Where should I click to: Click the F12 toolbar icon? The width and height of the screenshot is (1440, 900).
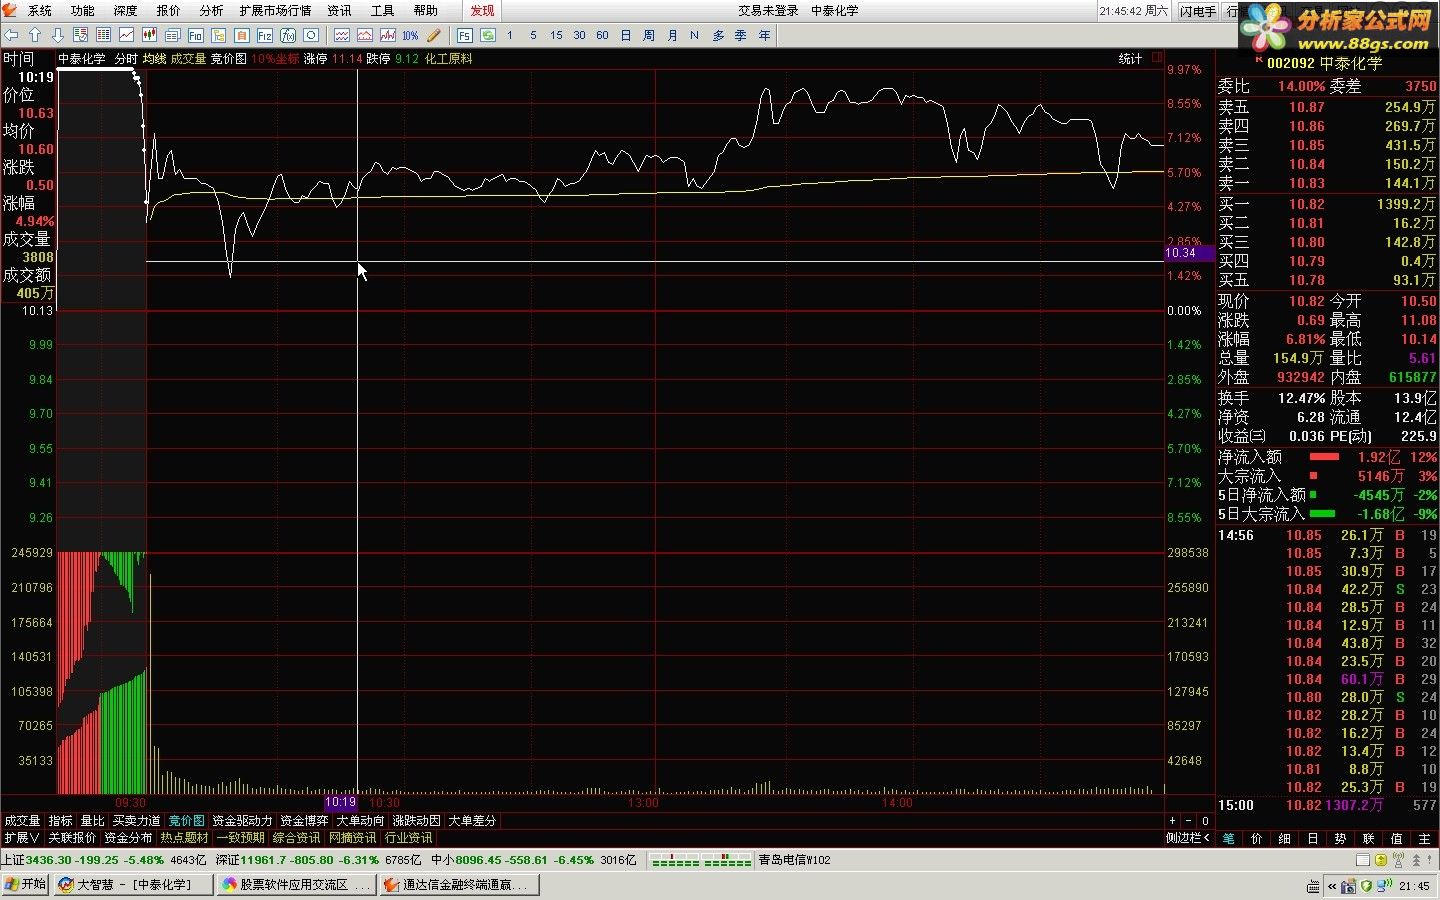point(265,35)
